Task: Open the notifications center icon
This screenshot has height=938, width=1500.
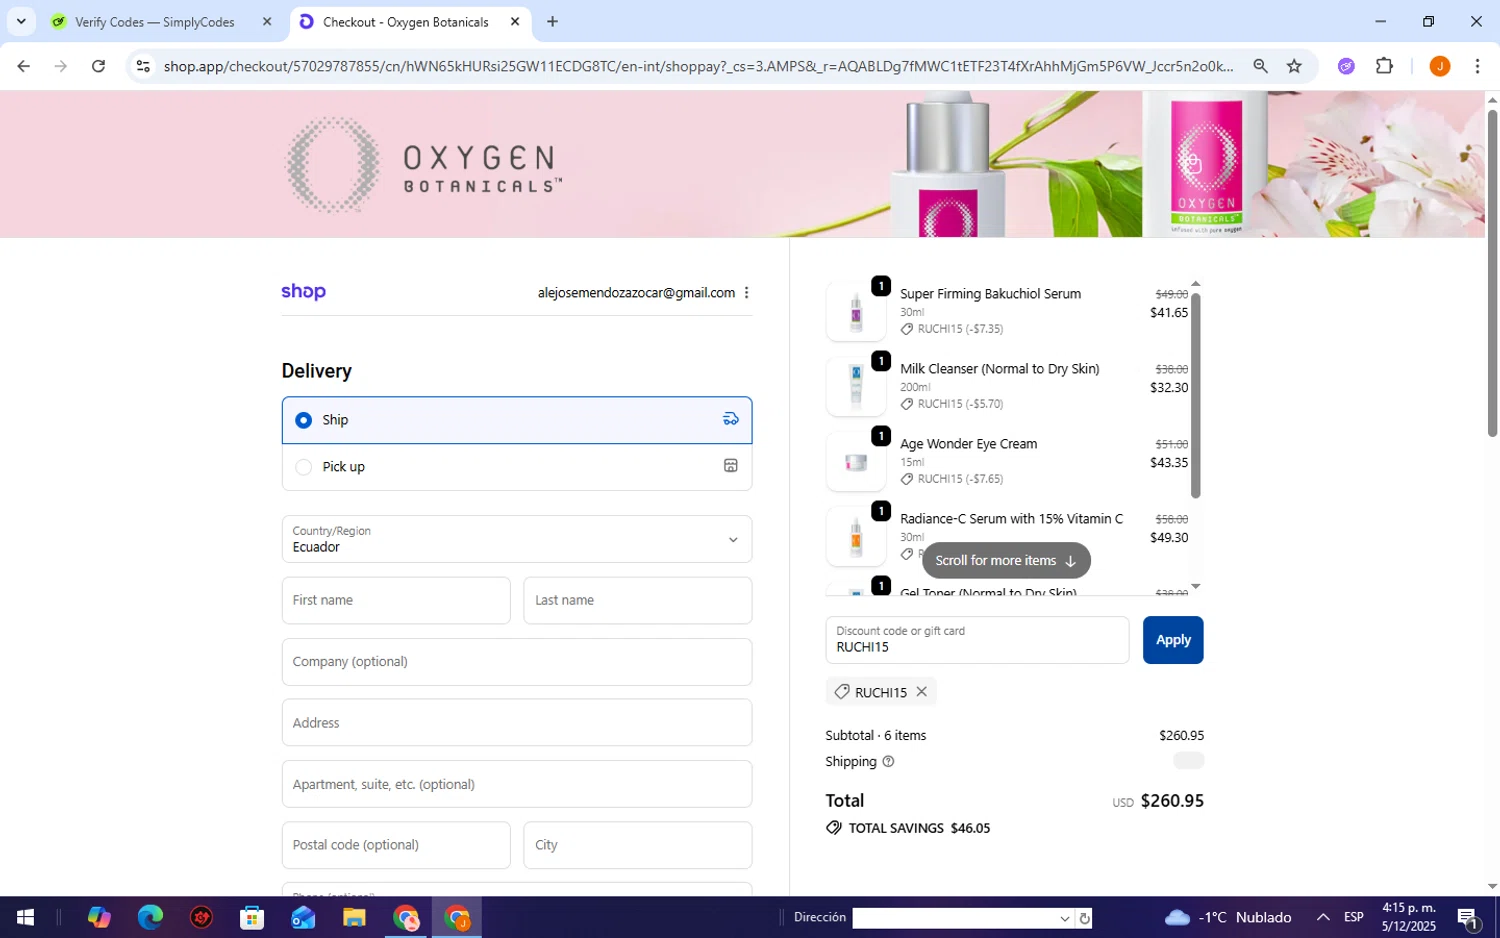Action: pyautogui.click(x=1468, y=917)
